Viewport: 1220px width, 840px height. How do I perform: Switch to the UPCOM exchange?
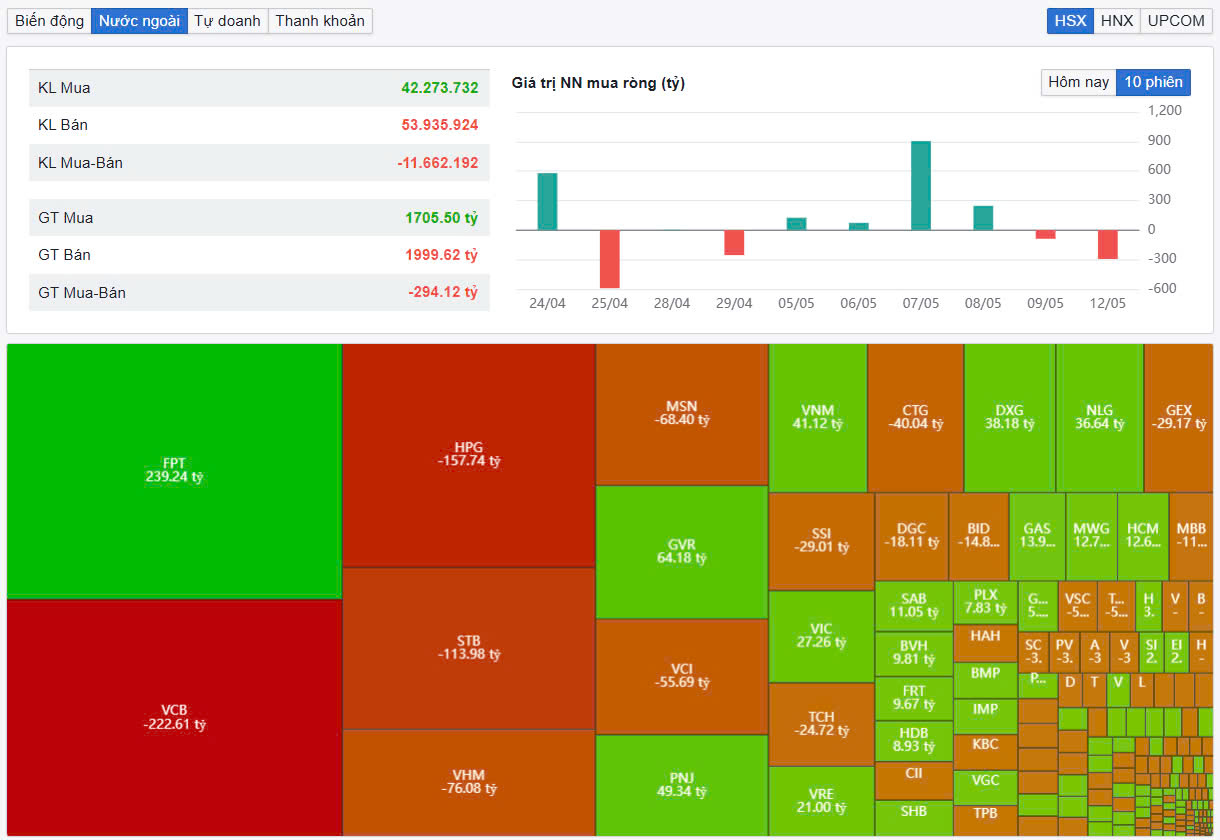point(1176,20)
